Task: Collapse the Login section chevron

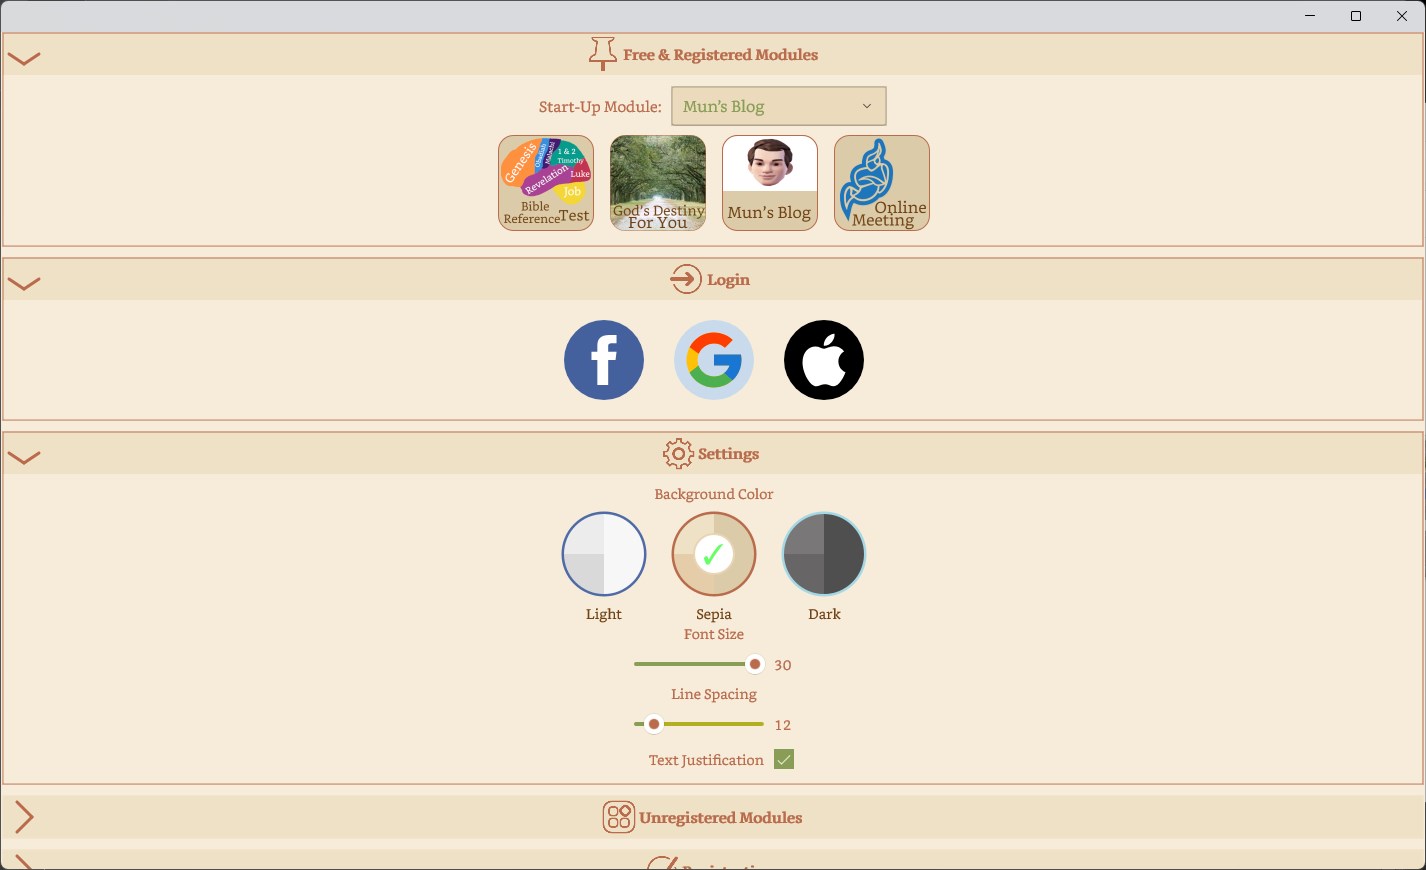Action: tap(24, 283)
